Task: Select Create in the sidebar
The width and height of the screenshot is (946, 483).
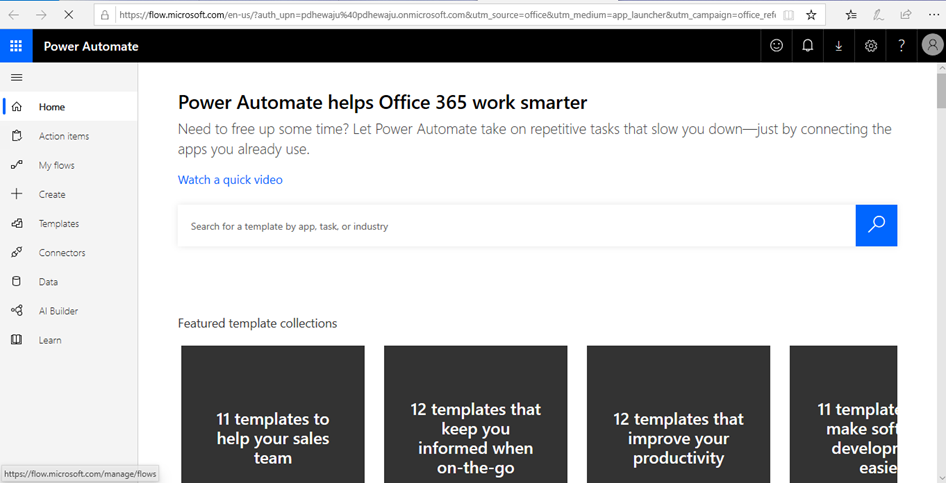Action: (x=69, y=194)
